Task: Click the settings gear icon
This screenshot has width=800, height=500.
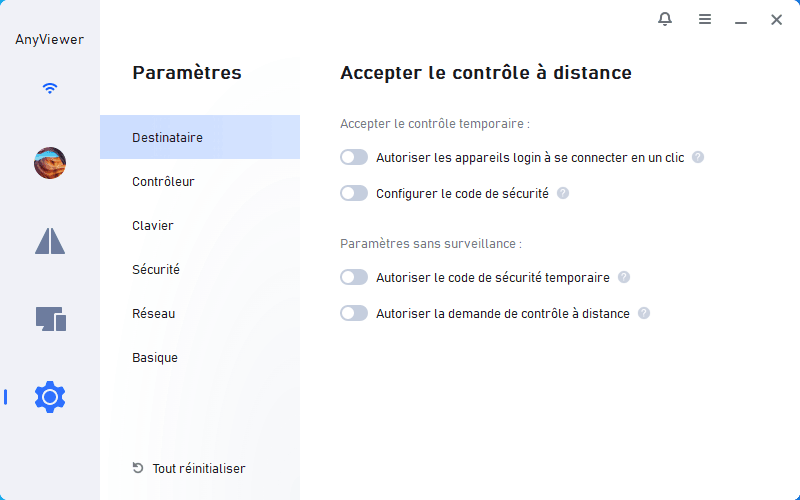Action: click(x=50, y=397)
